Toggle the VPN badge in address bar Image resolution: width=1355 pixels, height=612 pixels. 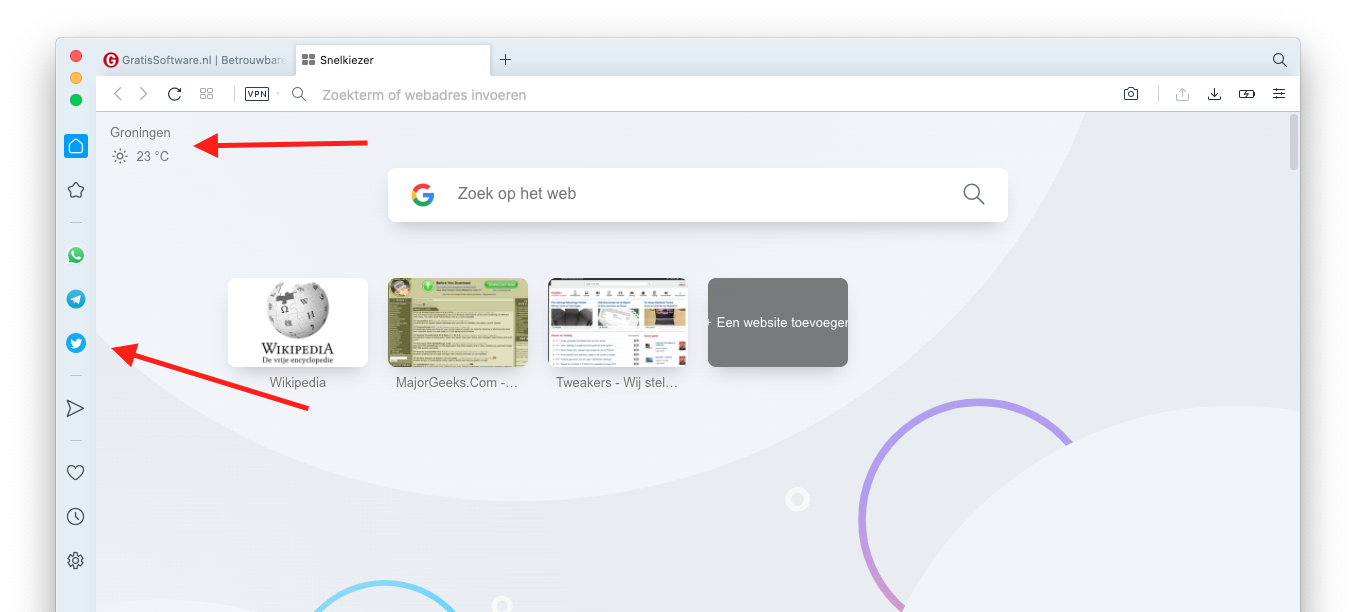pos(257,94)
